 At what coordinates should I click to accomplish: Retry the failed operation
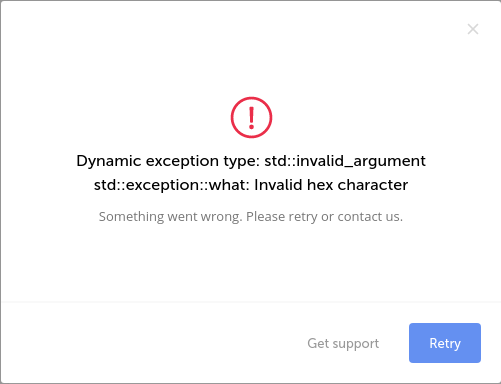[x=445, y=343]
